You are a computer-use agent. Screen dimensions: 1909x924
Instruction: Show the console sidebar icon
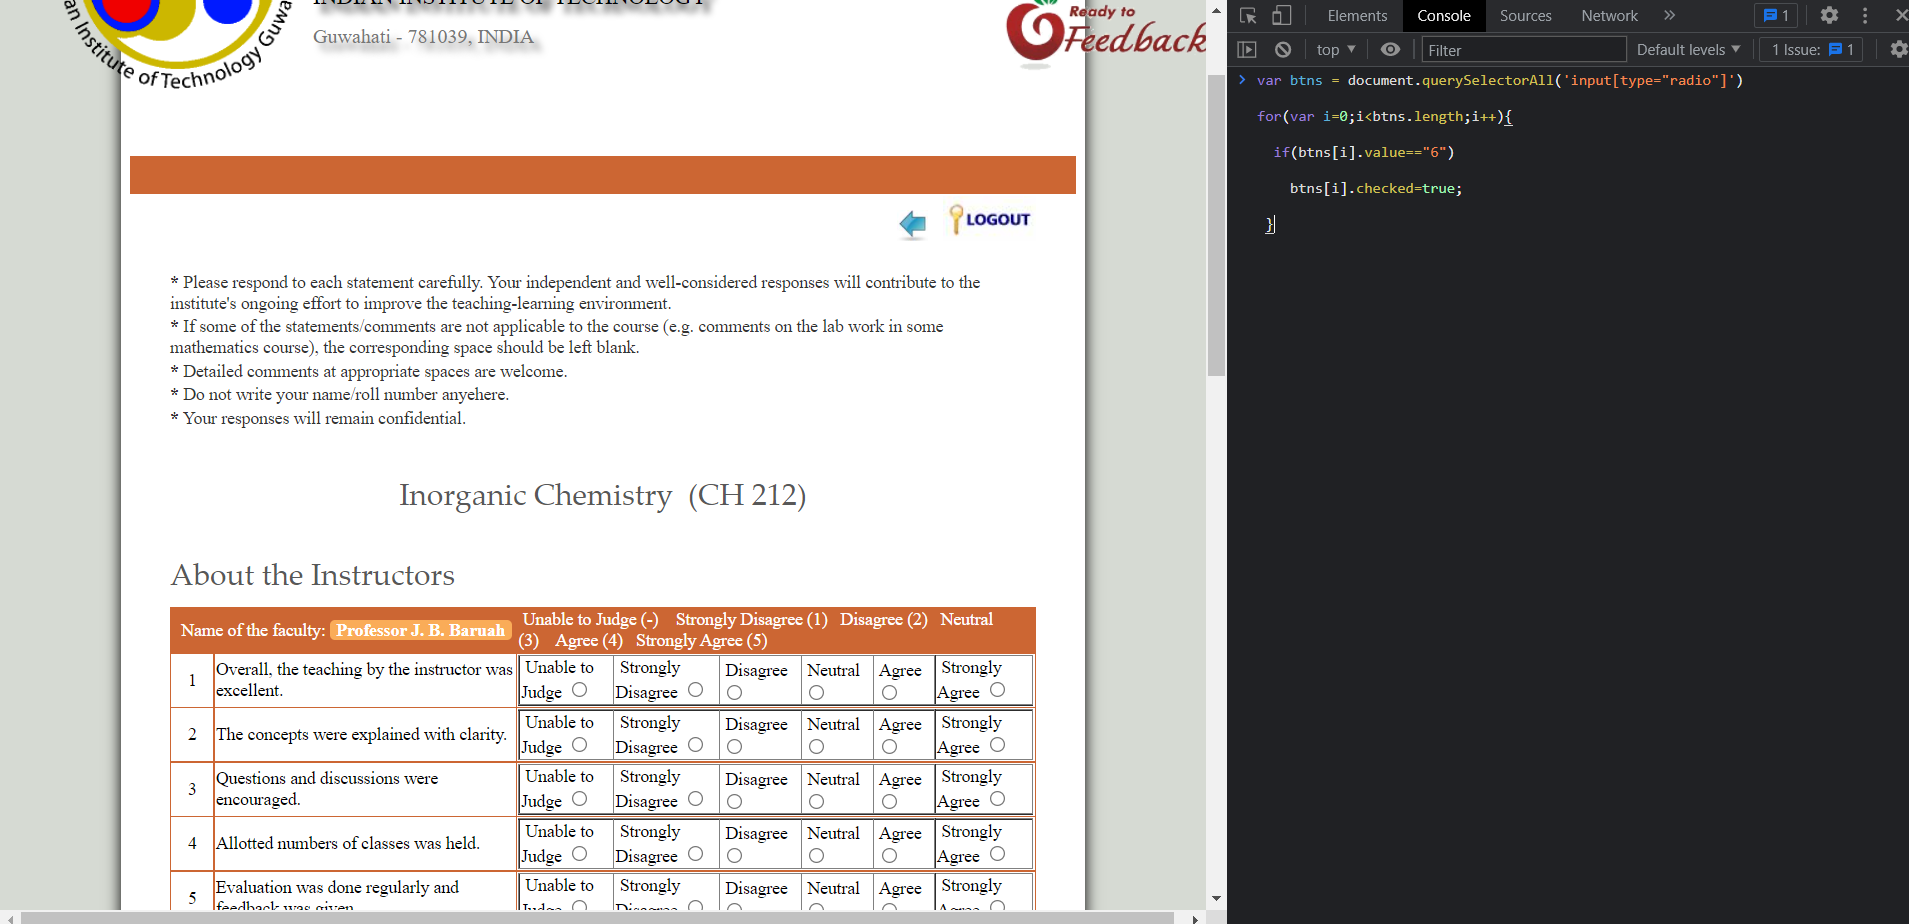1247,49
